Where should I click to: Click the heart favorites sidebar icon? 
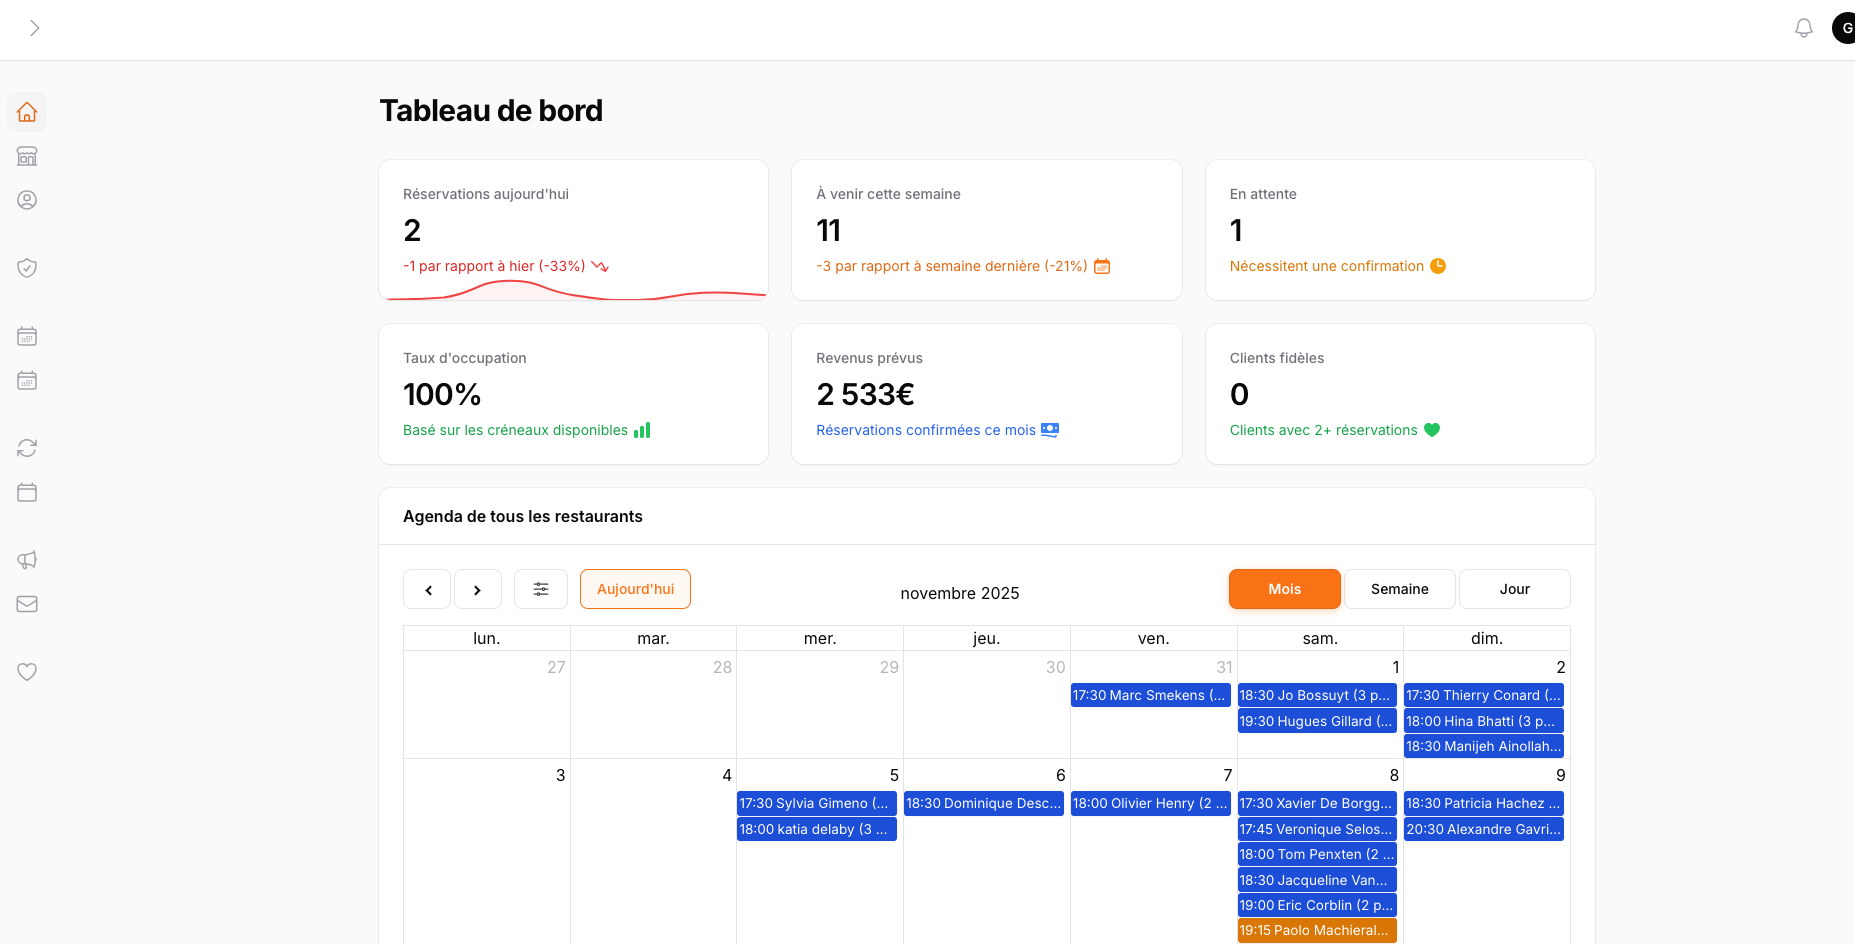pos(27,672)
